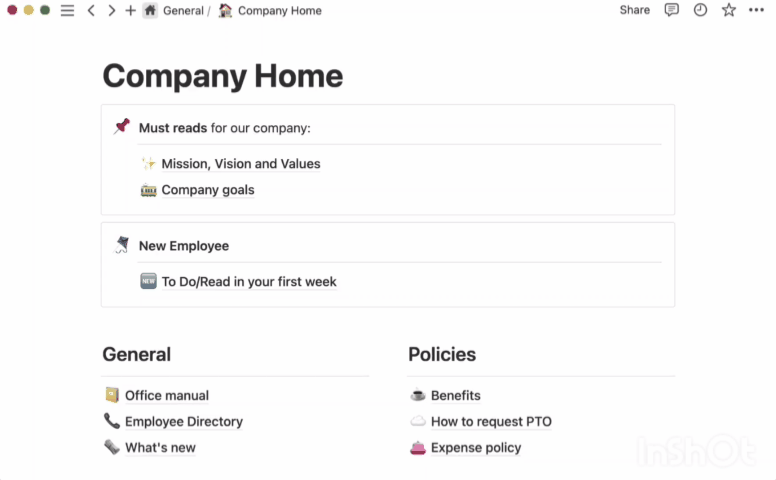
Task: Open Mission, Vision and Values page
Action: tap(240, 164)
